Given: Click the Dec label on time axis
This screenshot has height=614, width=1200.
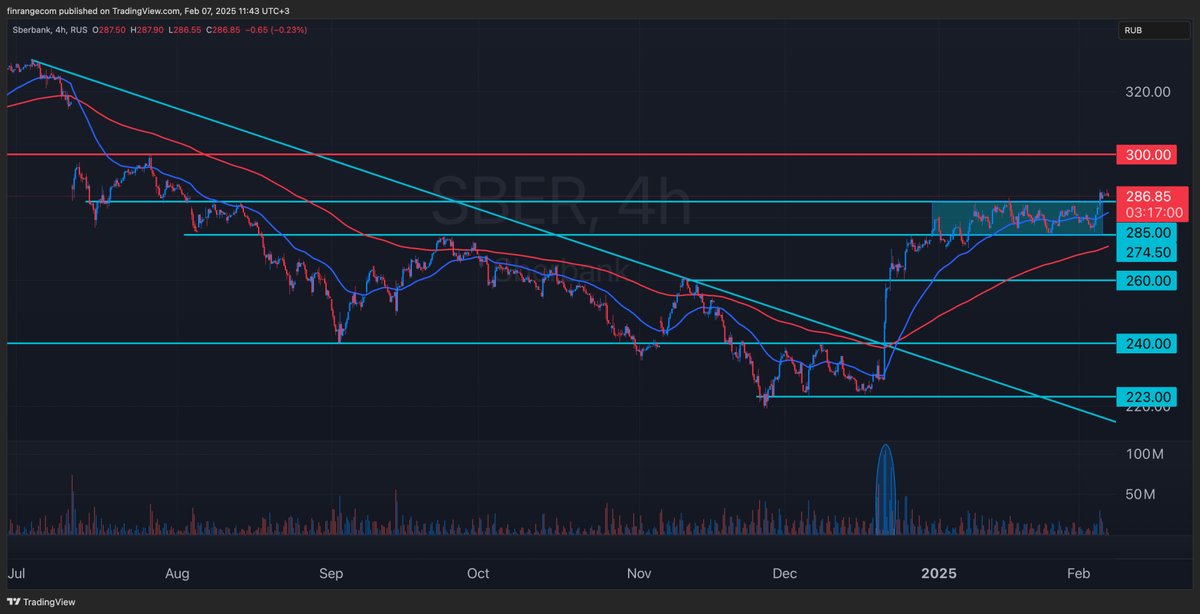Looking at the screenshot, I should coord(786,574).
